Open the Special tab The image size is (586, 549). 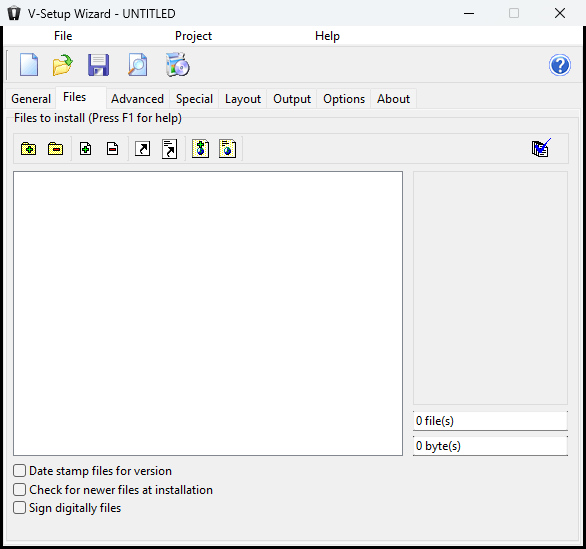[194, 99]
